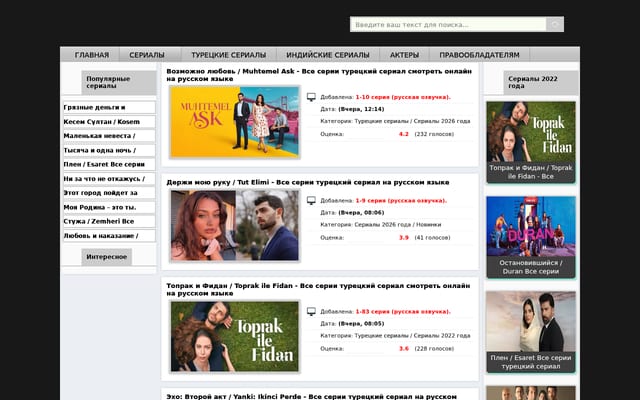Click the 3.6 rating value
The height and width of the screenshot is (400, 640).
[x=403, y=349]
